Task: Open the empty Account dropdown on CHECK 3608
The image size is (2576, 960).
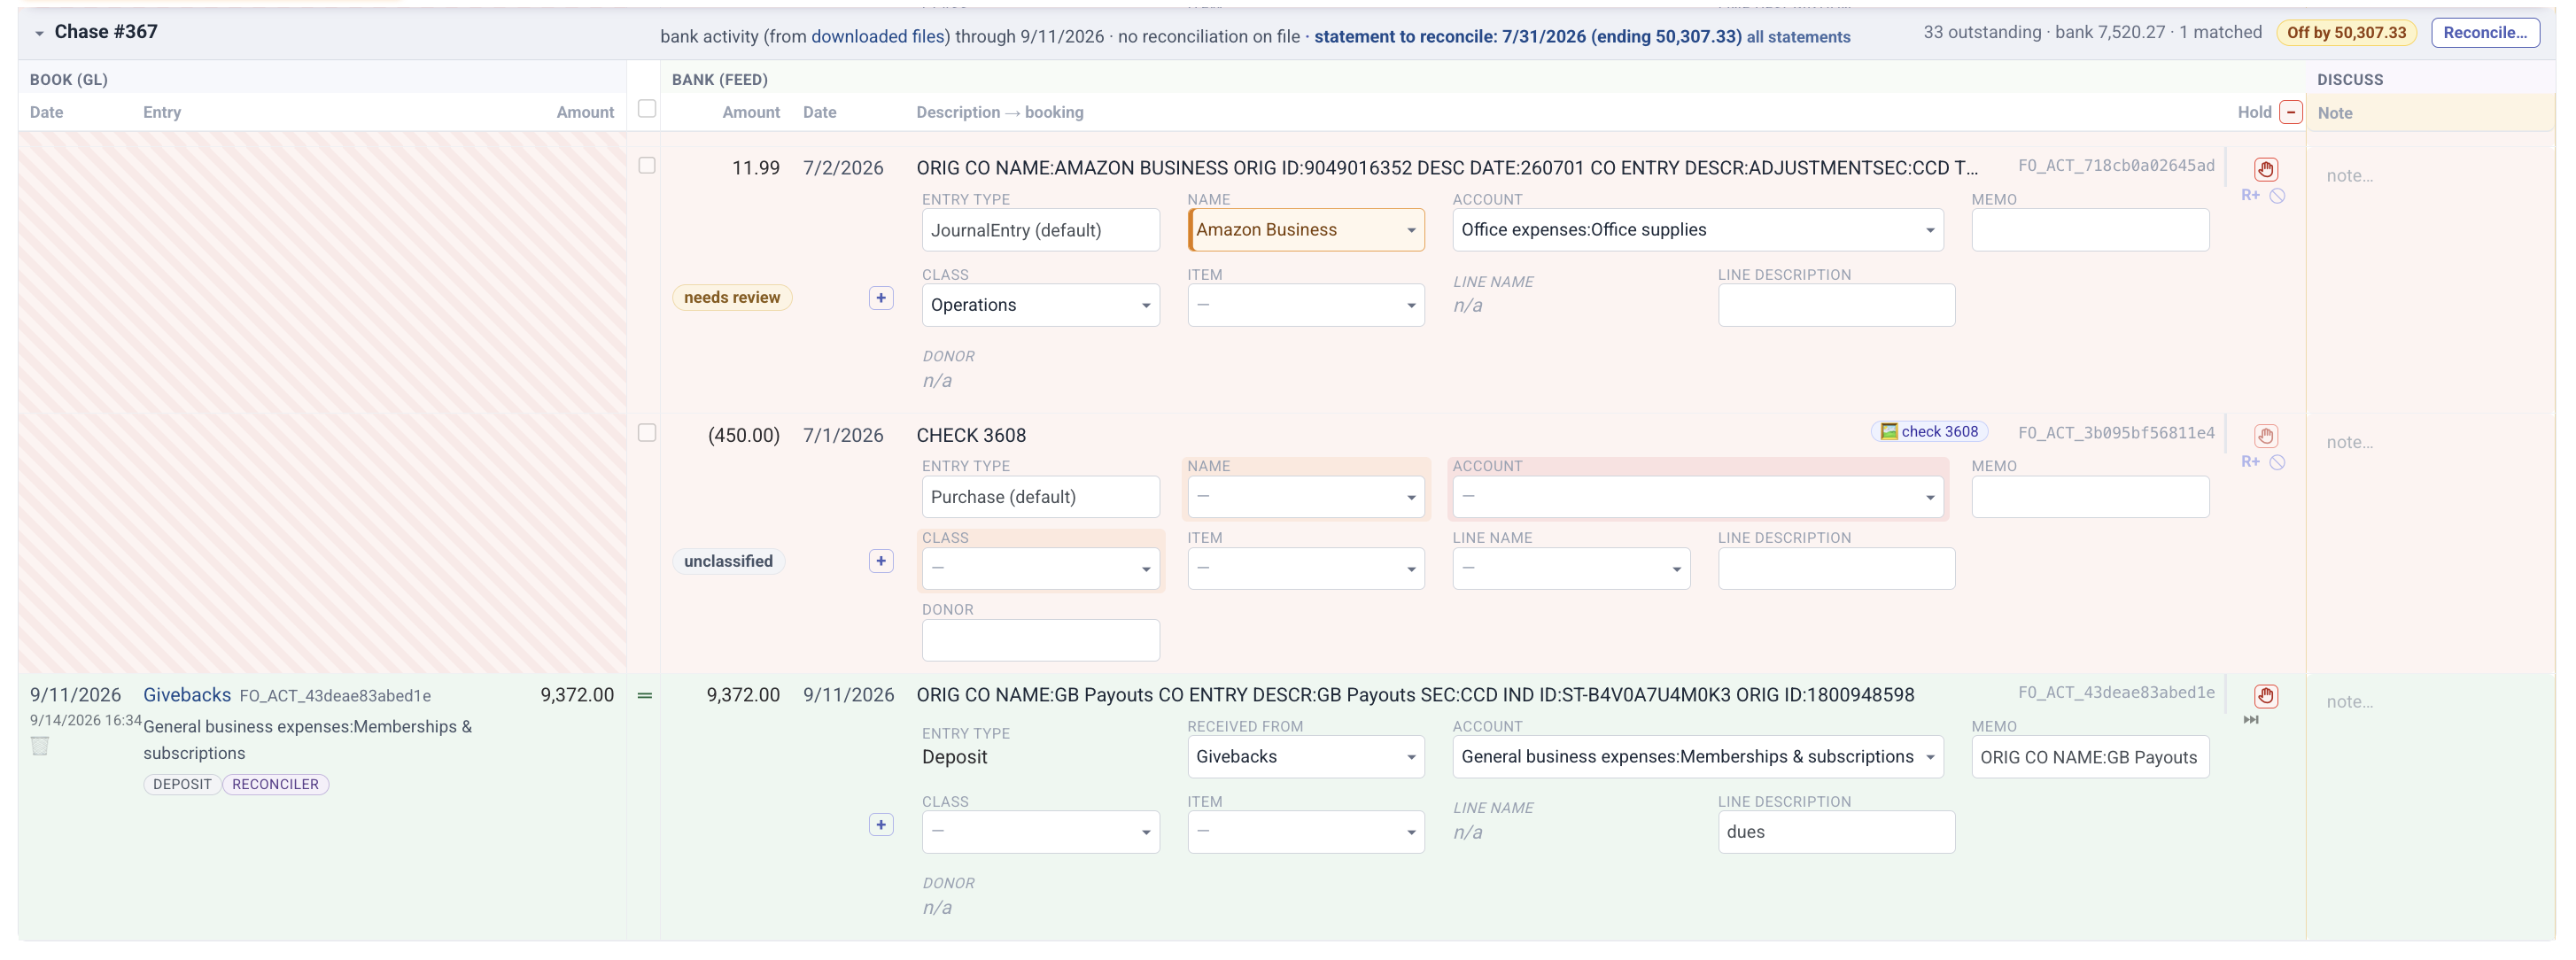Action: pyautogui.click(x=1698, y=497)
